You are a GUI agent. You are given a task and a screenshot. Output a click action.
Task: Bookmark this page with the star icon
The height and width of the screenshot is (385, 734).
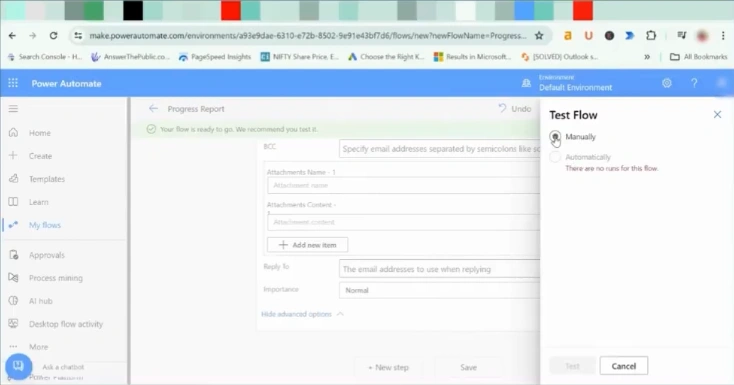tap(539, 36)
